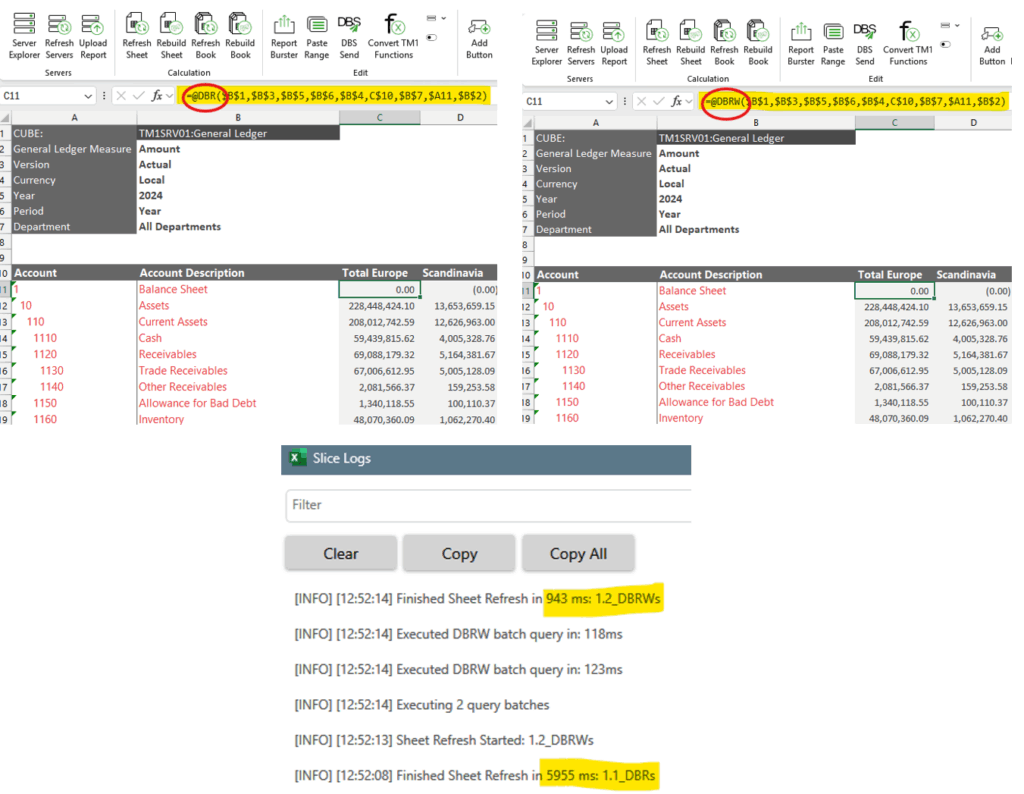Click Upload Report in the DBR formula window

(x=93, y=37)
